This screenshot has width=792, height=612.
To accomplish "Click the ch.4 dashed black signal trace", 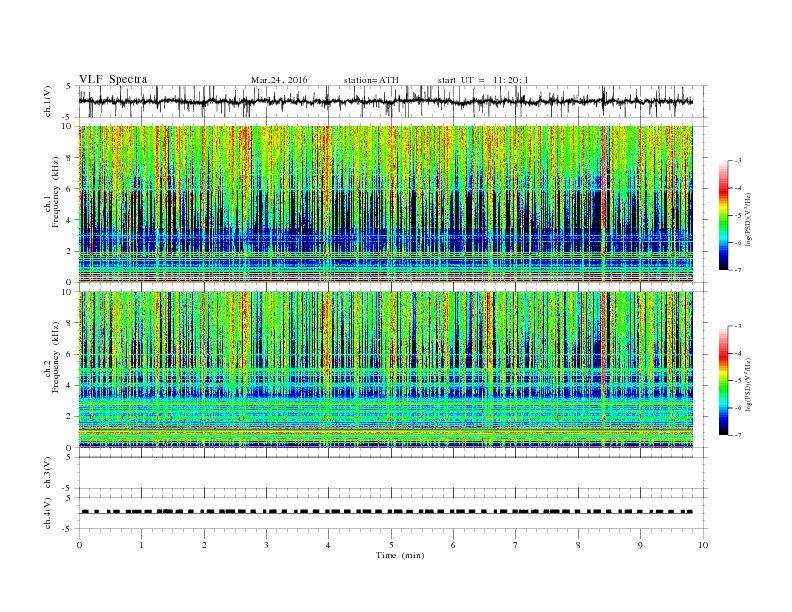I will pos(386,512).
